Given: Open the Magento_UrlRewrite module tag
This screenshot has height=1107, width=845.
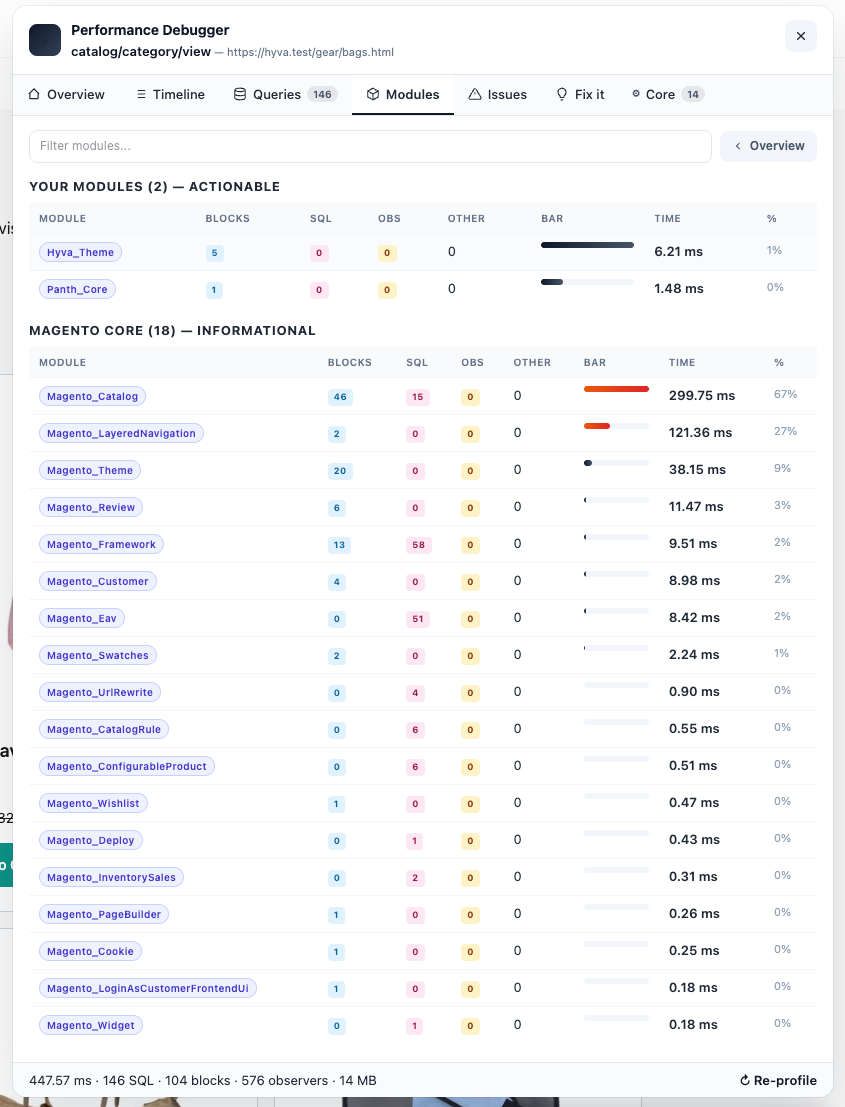Looking at the screenshot, I should pos(100,692).
